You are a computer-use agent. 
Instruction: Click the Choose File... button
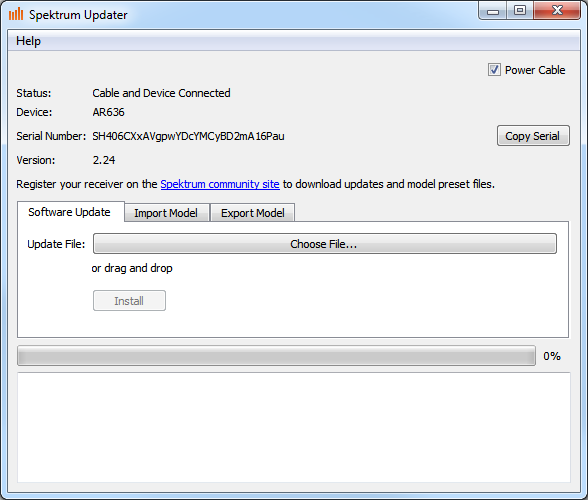click(325, 244)
